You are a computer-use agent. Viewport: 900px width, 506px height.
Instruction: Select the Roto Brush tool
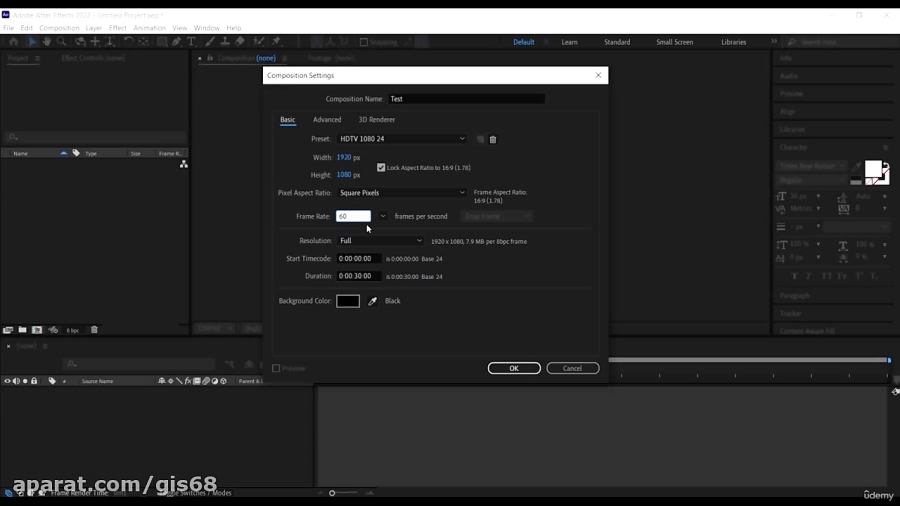tap(259, 41)
